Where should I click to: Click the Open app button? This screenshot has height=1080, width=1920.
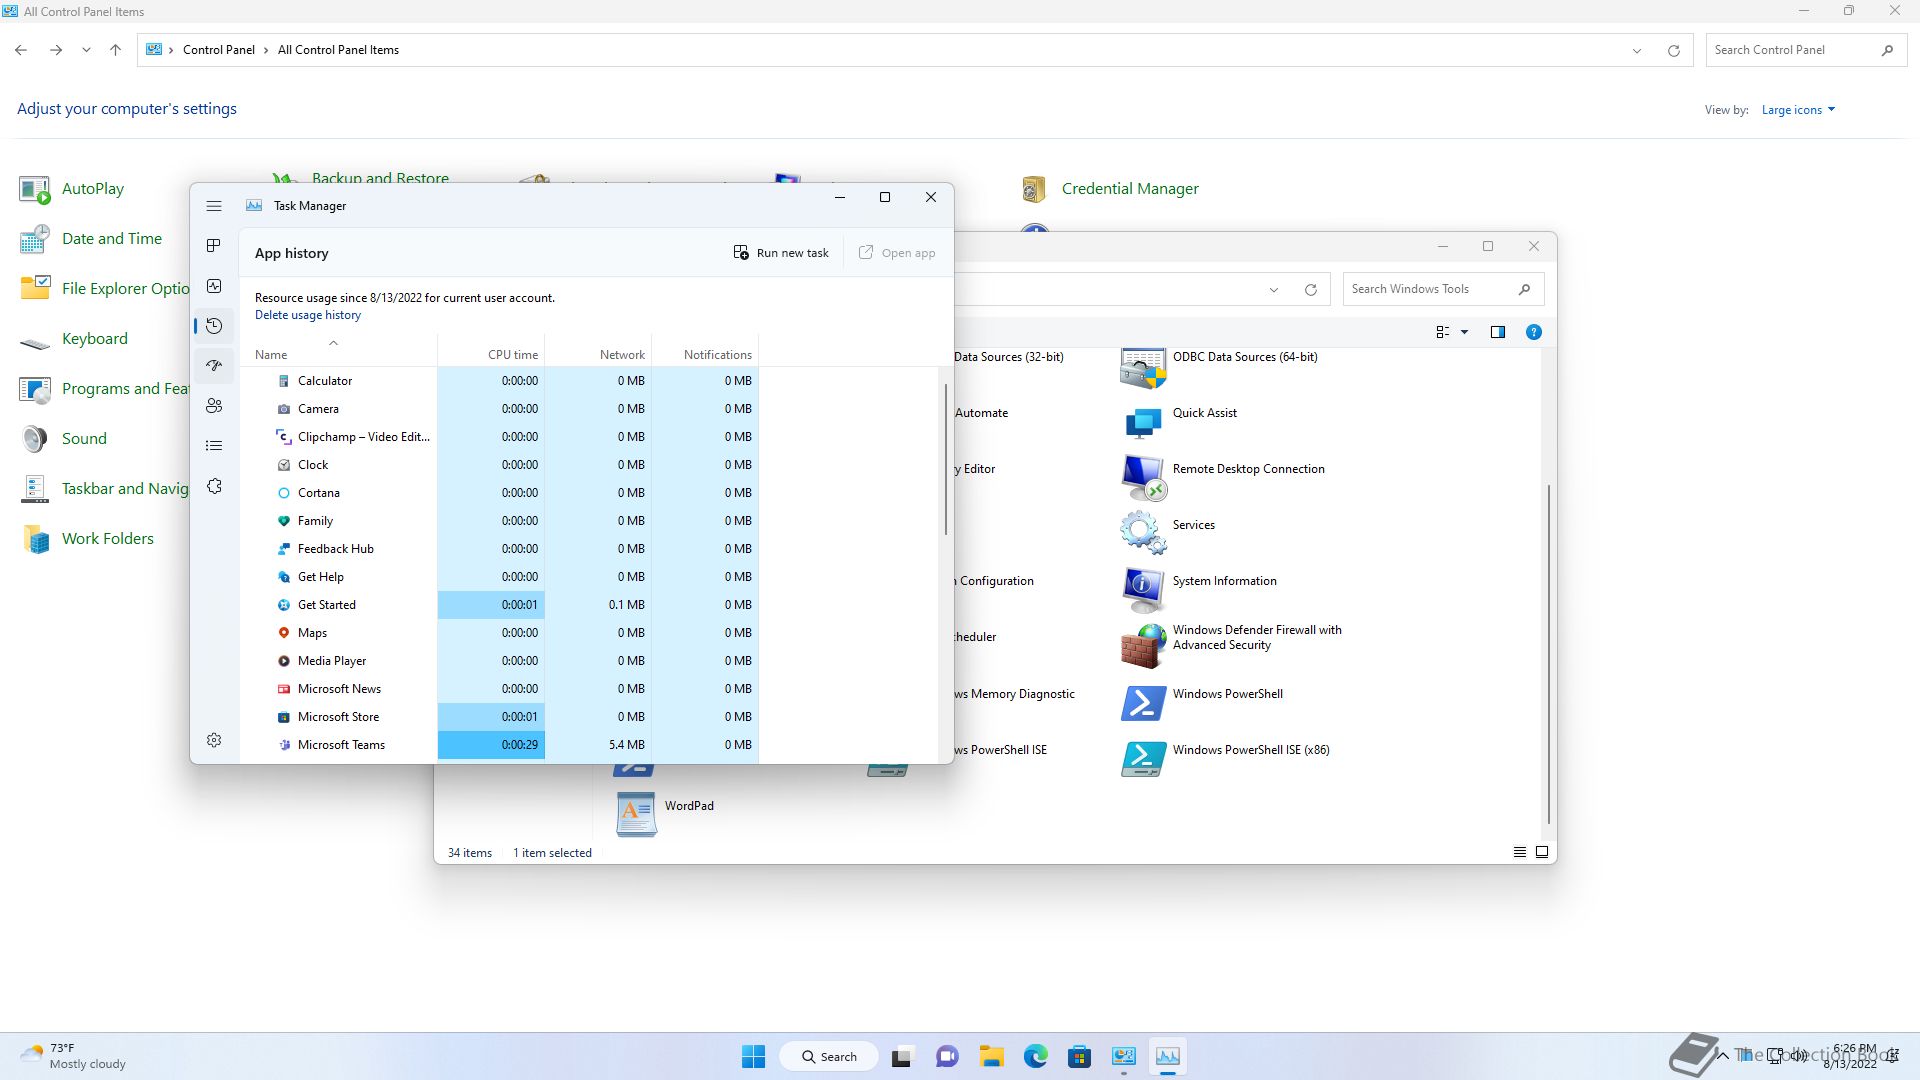pos(897,253)
